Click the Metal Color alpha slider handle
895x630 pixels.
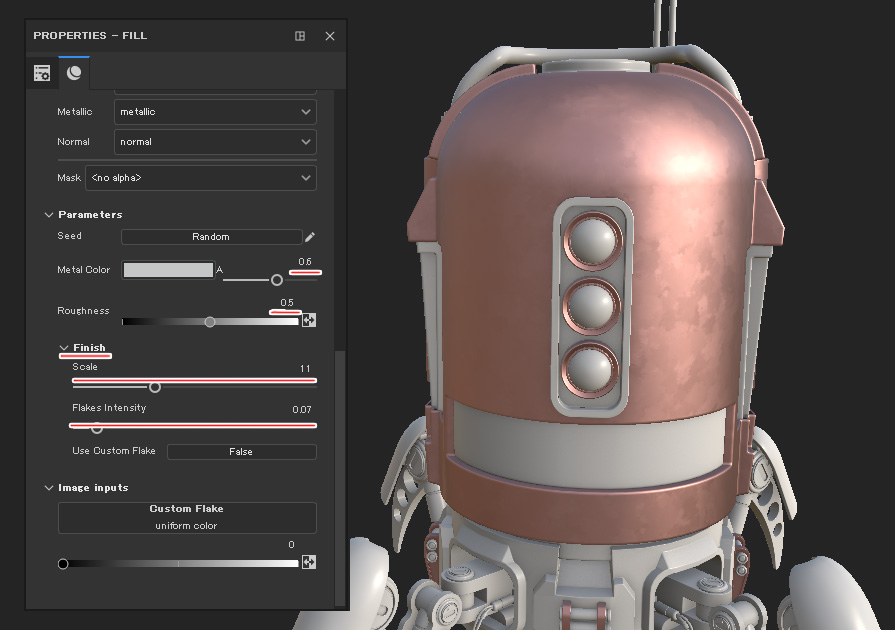coord(277,280)
